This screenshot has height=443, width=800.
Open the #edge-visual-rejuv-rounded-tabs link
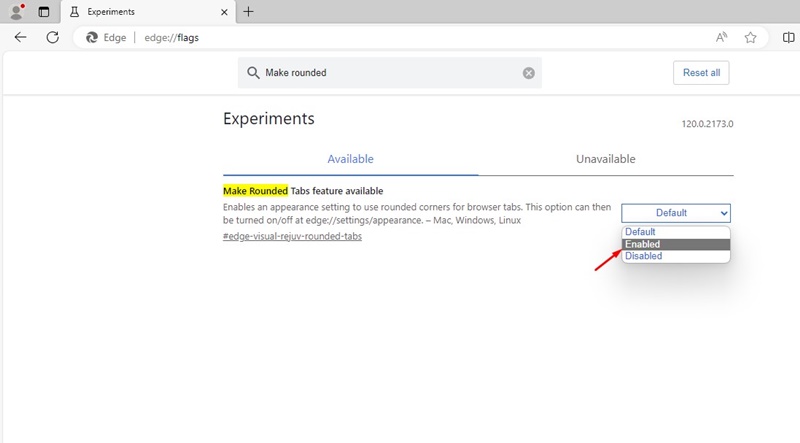[292, 236]
